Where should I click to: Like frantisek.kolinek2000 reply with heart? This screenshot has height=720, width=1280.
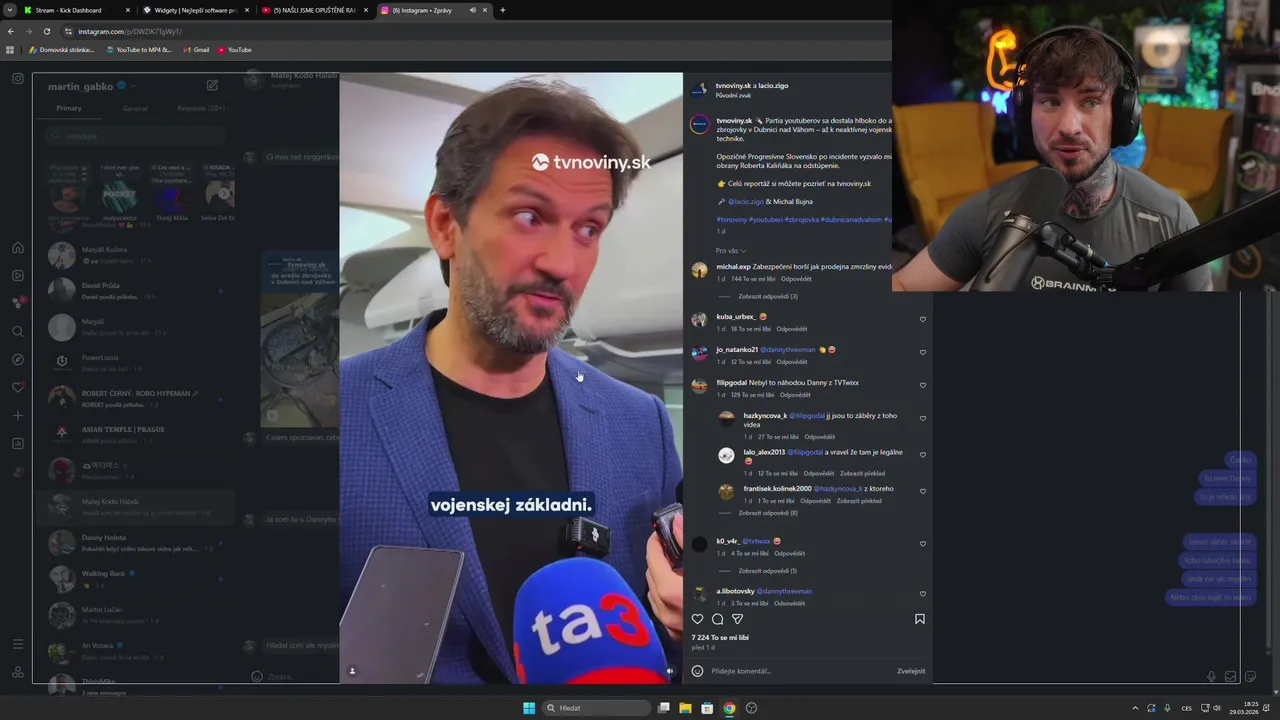point(923,492)
